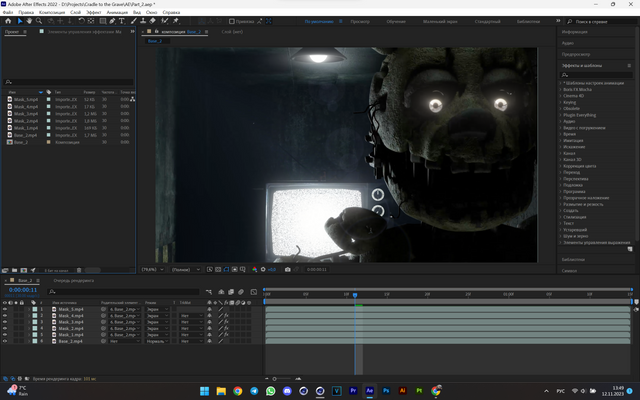Select the Hand tool in the toolbar

29,20
